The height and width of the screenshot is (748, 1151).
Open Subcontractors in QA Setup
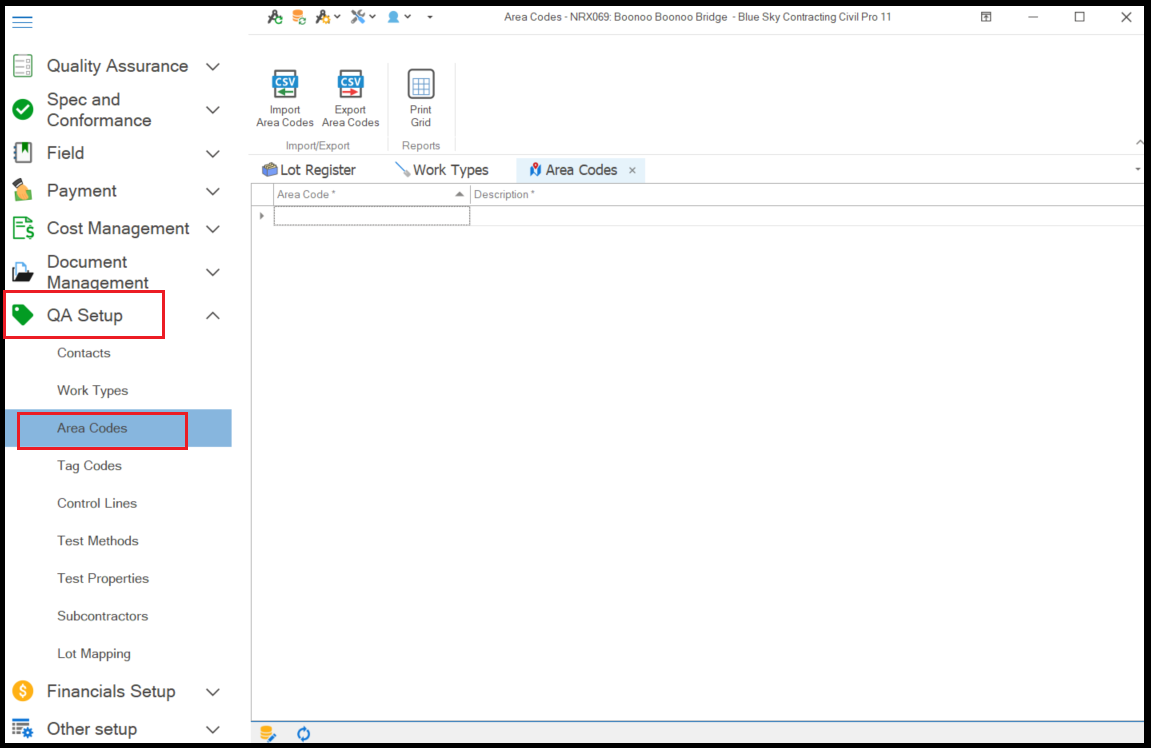click(x=102, y=616)
